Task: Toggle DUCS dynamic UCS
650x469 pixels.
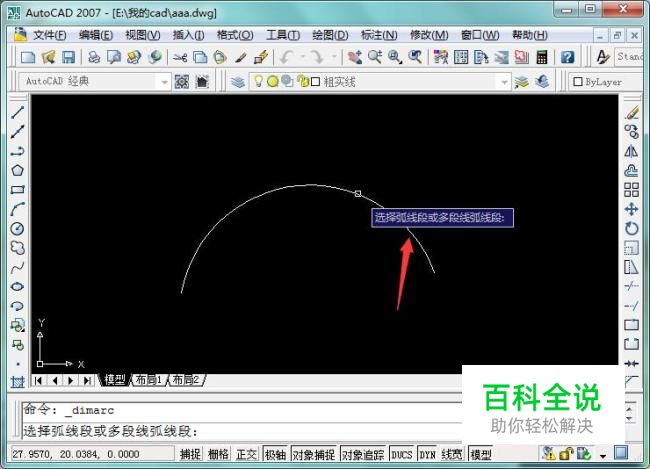Action: pos(402,454)
